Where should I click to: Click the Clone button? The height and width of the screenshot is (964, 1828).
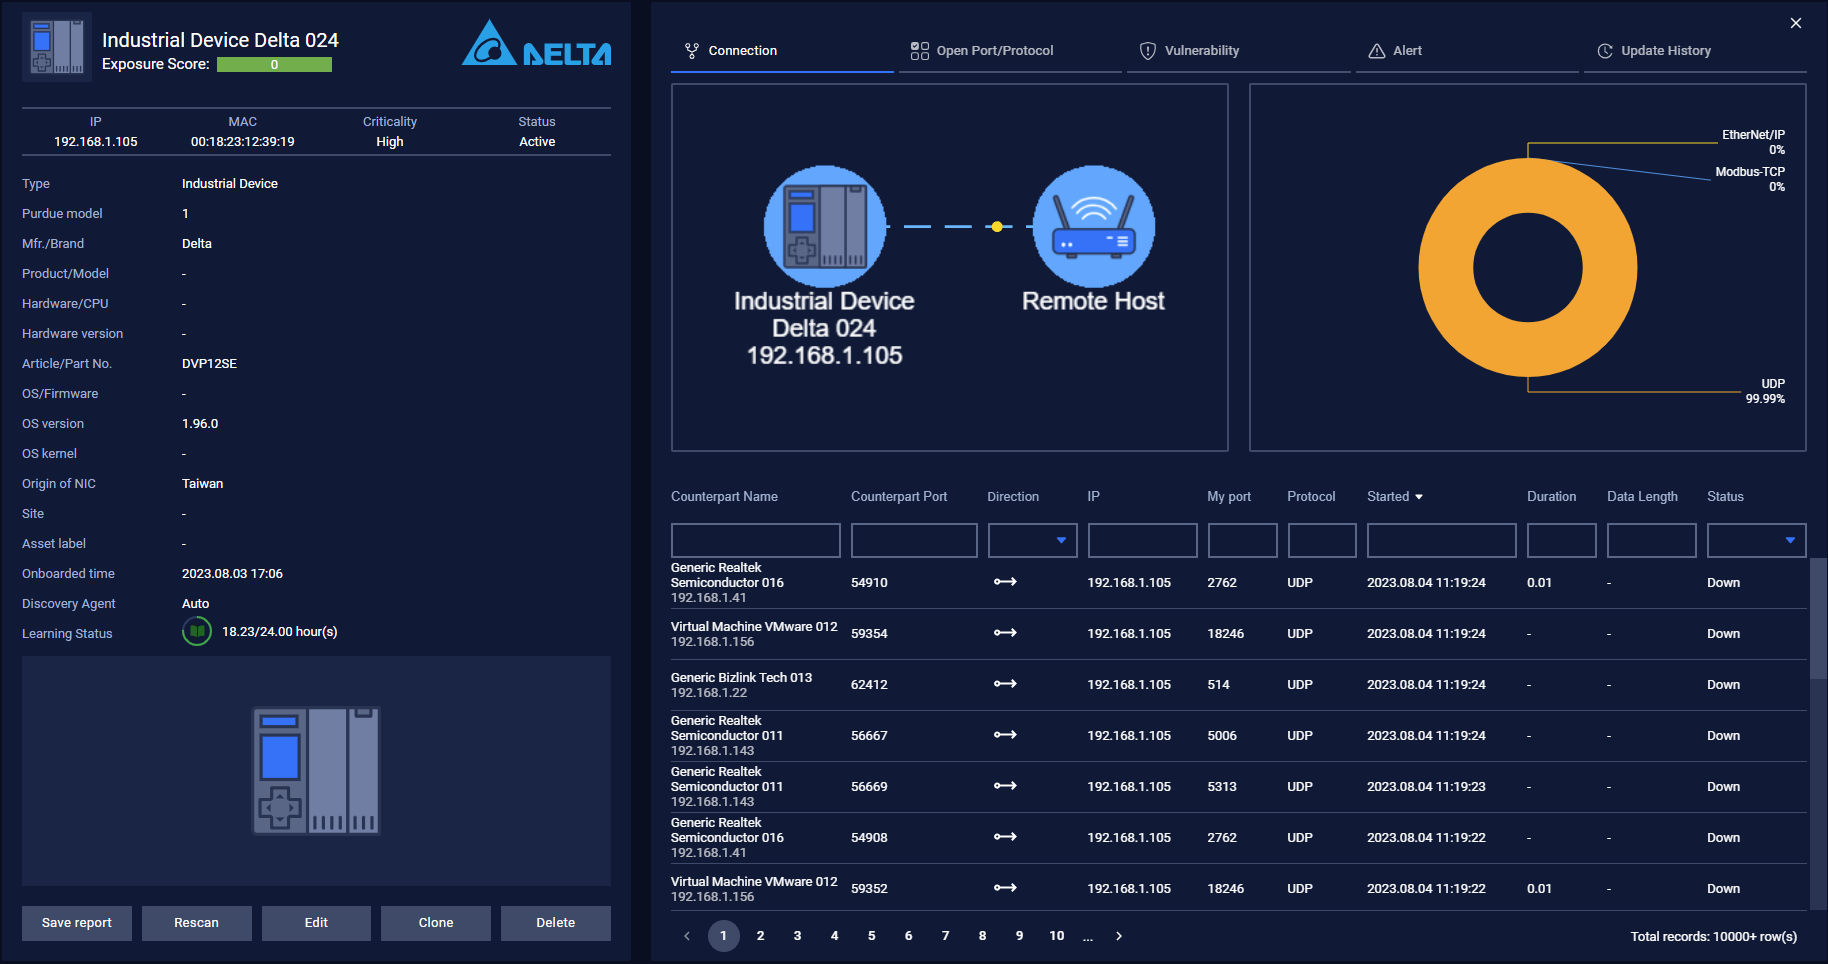pyautogui.click(x=436, y=923)
